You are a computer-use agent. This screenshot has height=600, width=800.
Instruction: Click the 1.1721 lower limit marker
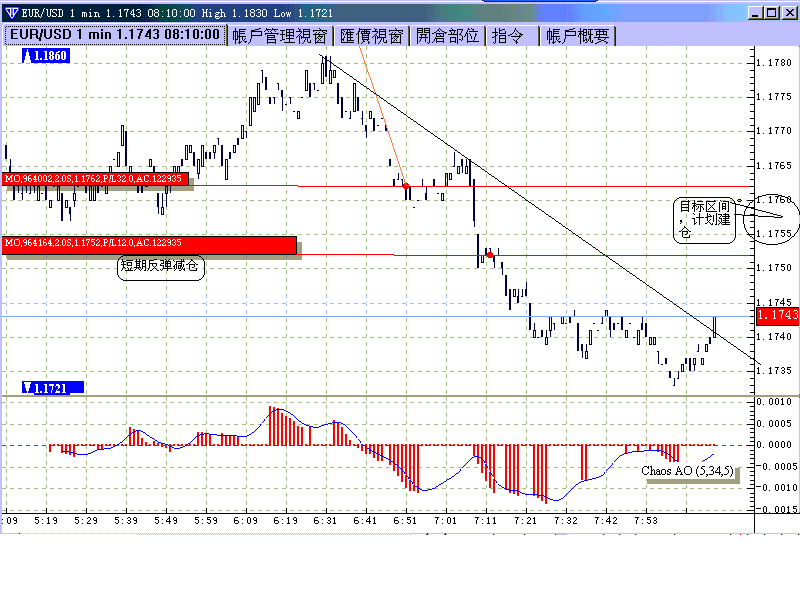click(53, 388)
